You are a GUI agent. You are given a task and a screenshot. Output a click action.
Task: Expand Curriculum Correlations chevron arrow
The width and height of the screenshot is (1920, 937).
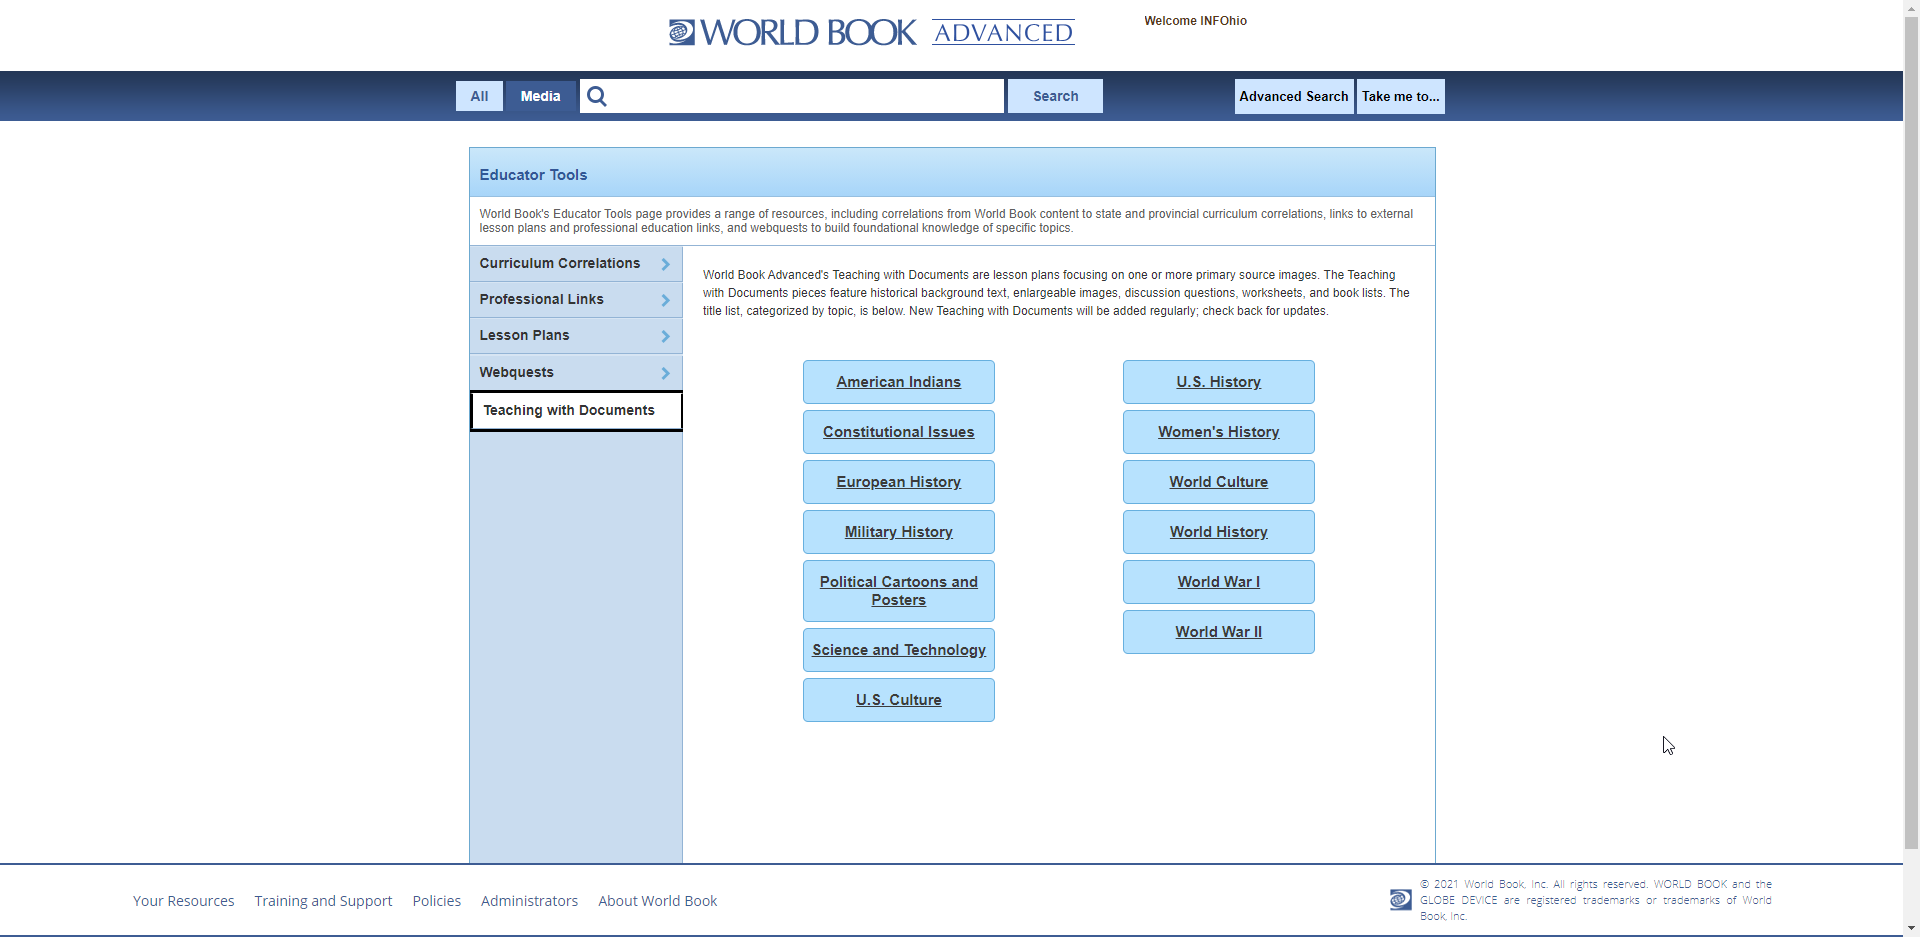(x=665, y=264)
